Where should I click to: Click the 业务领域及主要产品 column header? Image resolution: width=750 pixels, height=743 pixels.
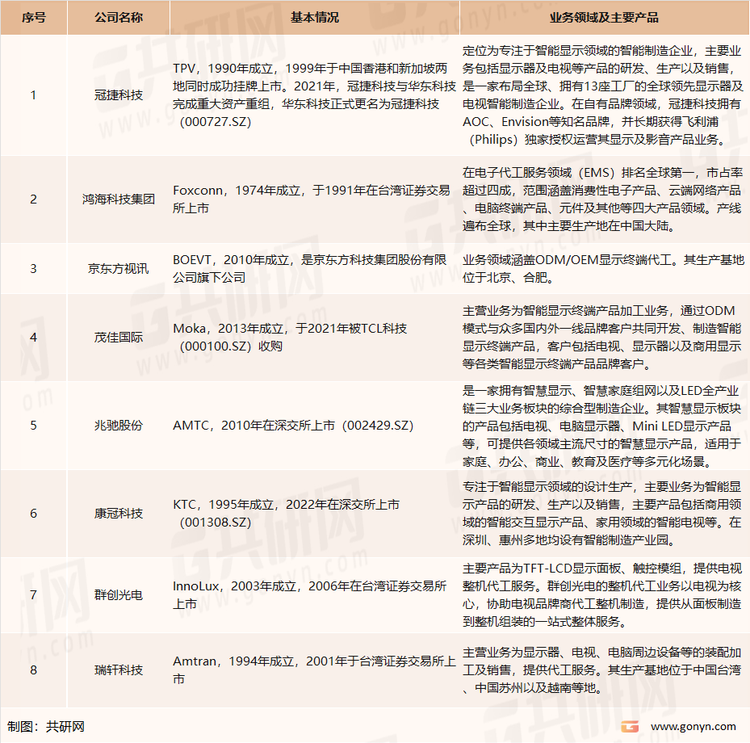[604, 18]
